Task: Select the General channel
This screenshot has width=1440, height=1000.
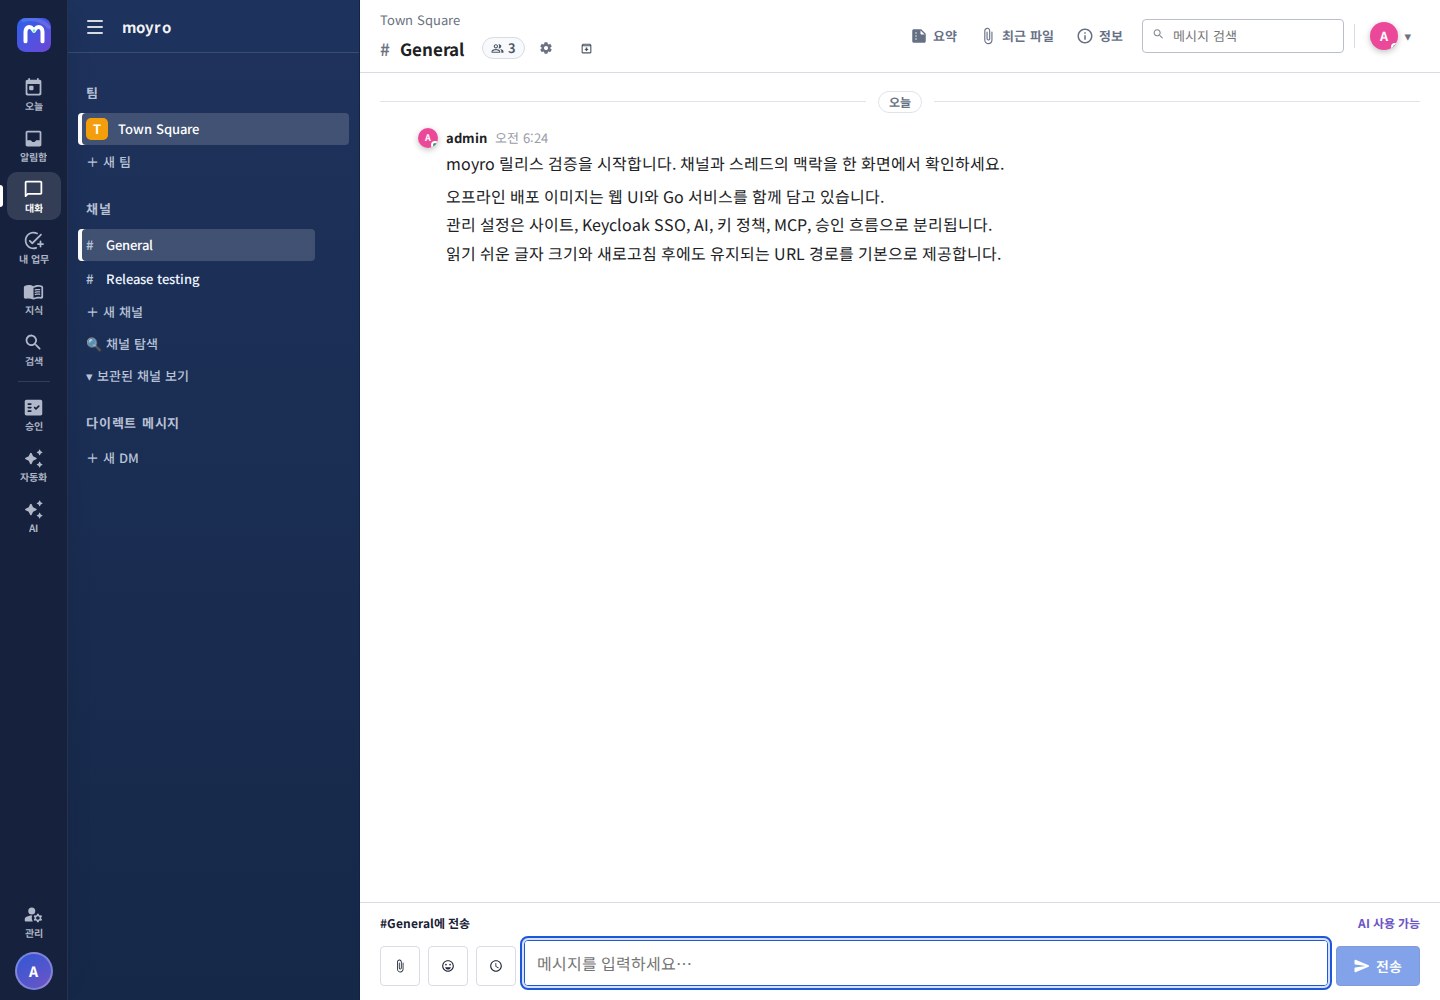Action: coord(197,245)
